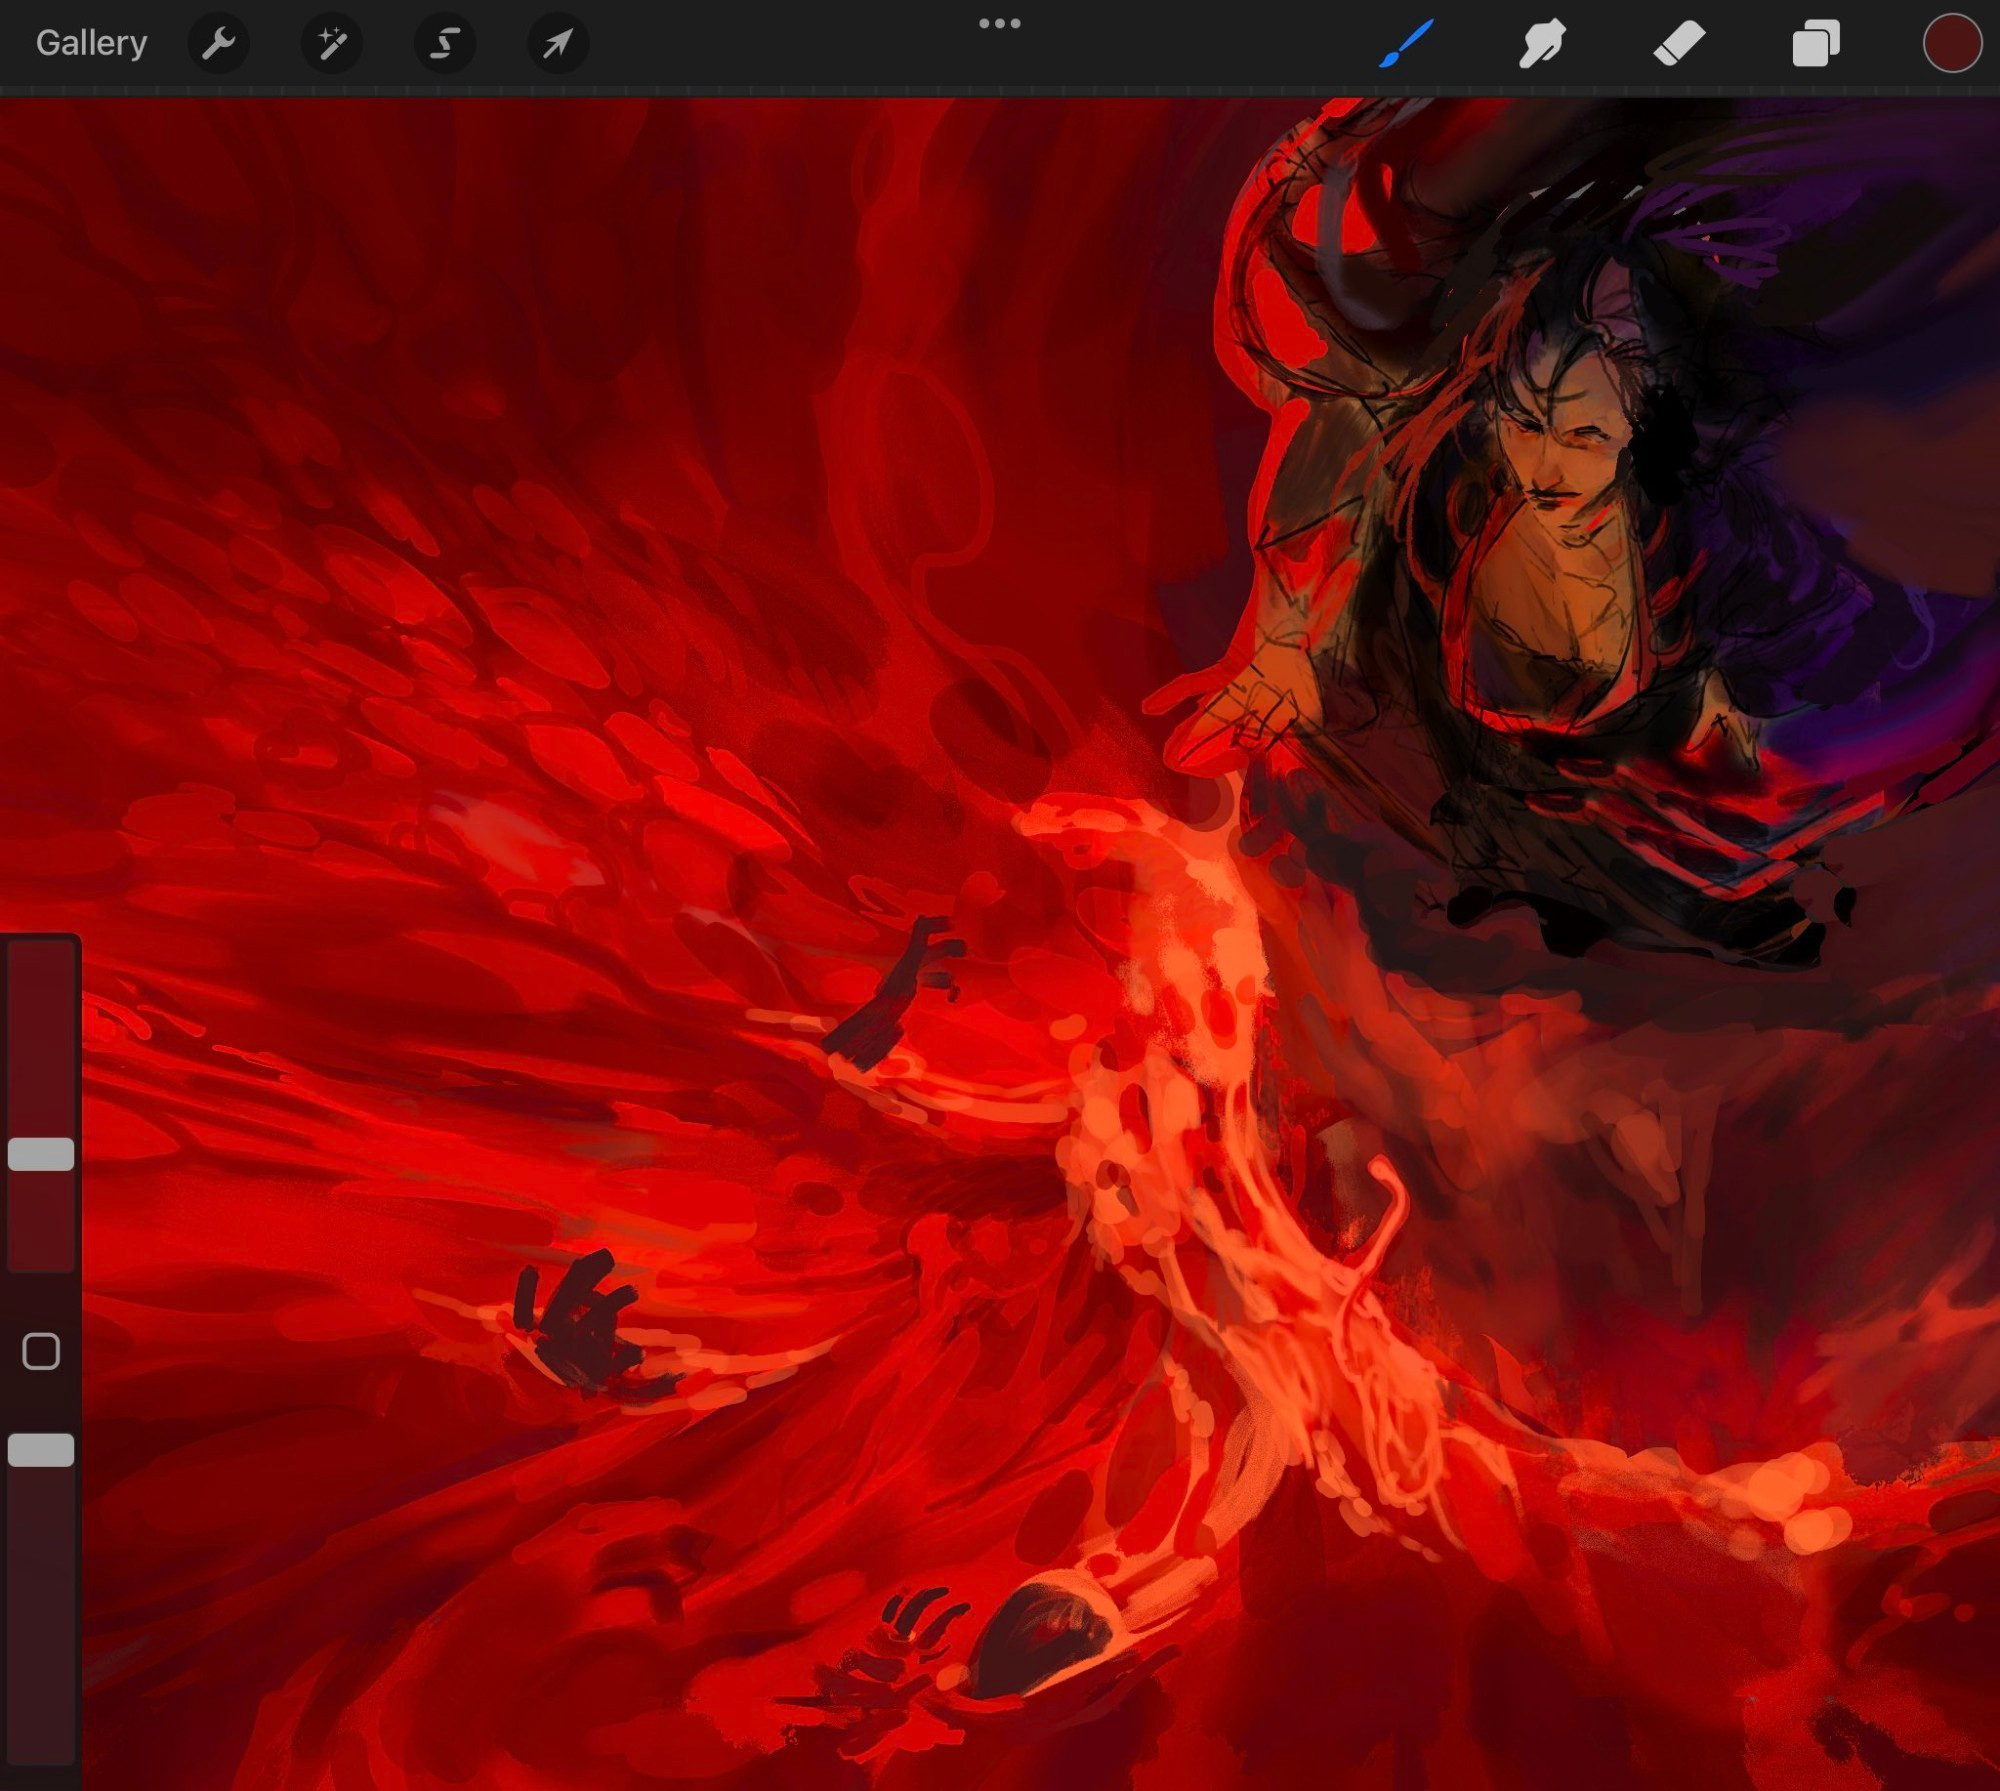This screenshot has height=1791, width=2000.
Task: Open the Adjustments magic wand menu
Action: [x=332, y=43]
